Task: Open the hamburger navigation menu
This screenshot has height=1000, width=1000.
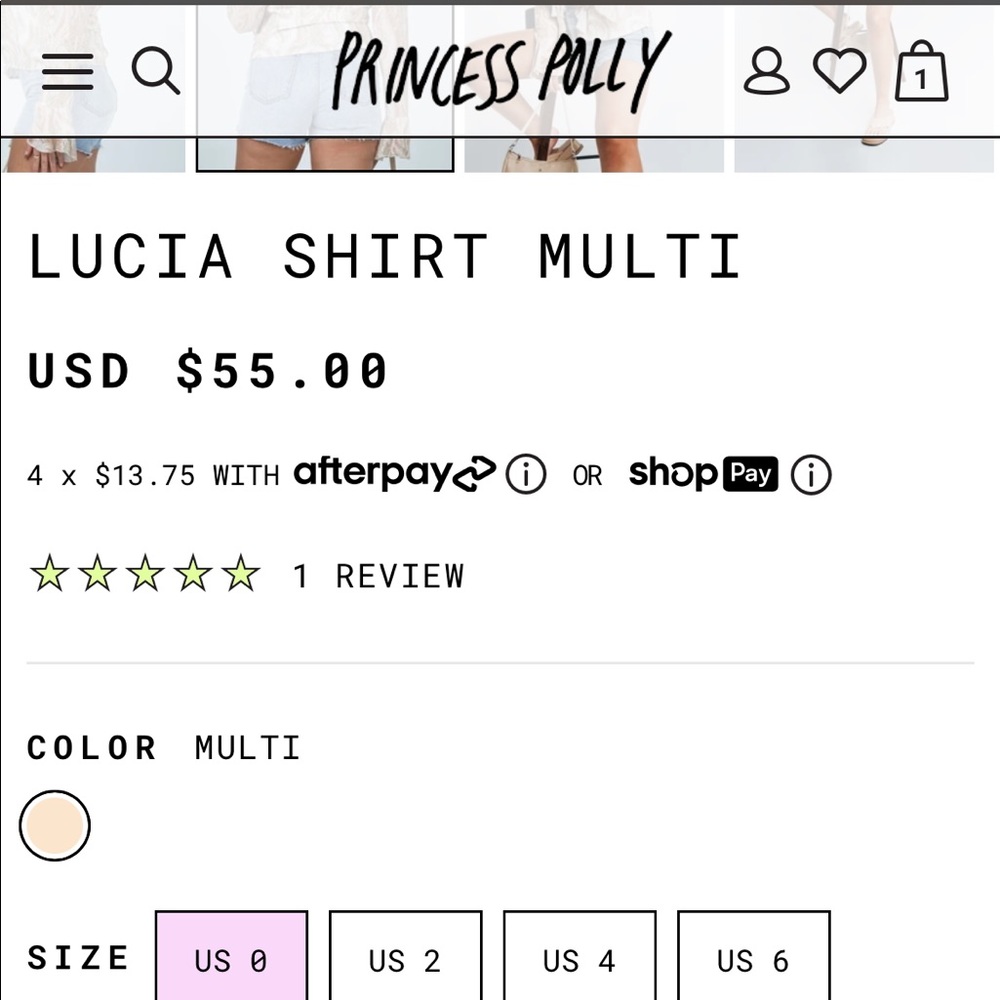Action: [x=68, y=72]
